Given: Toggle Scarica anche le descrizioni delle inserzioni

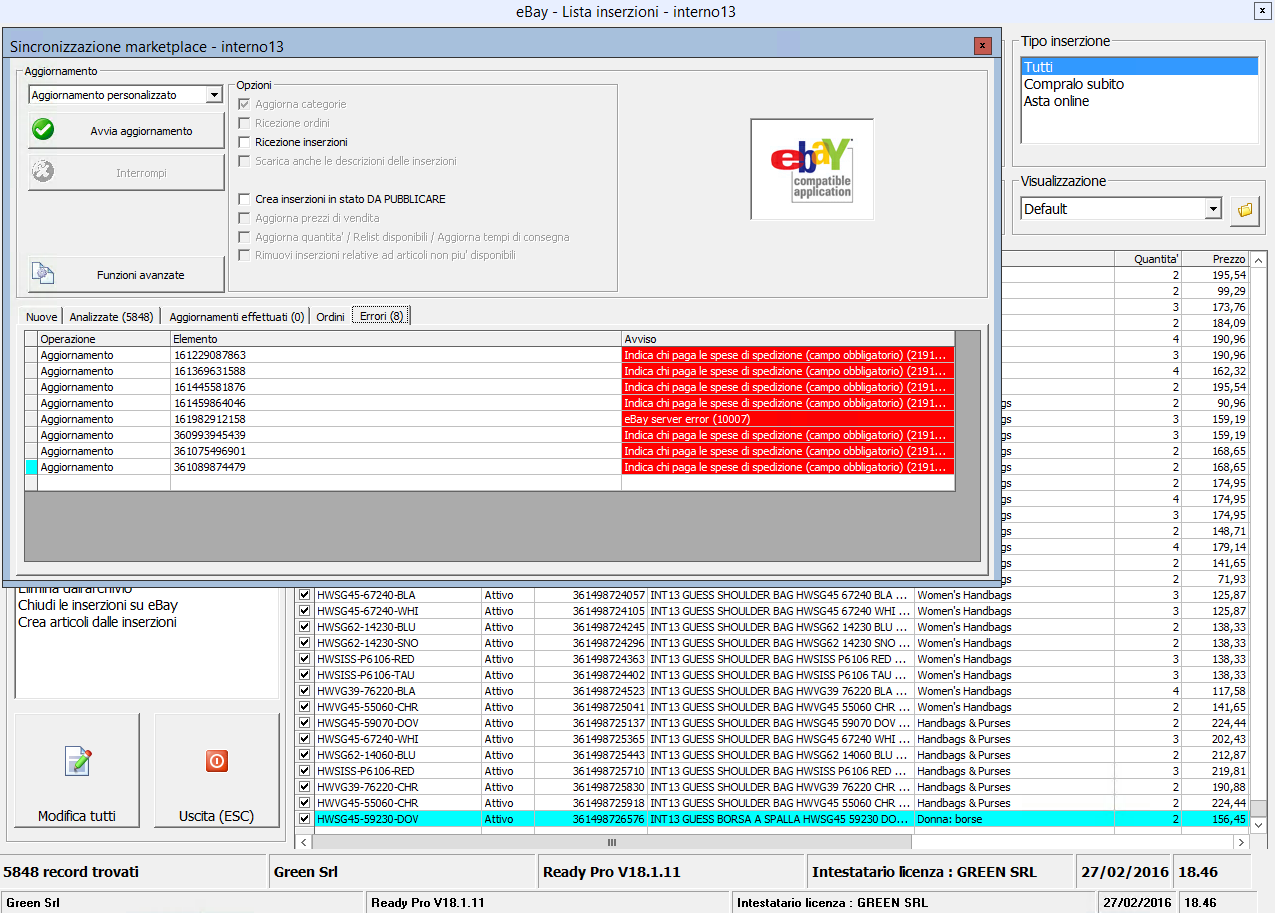Looking at the screenshot, I should point(244,161).
